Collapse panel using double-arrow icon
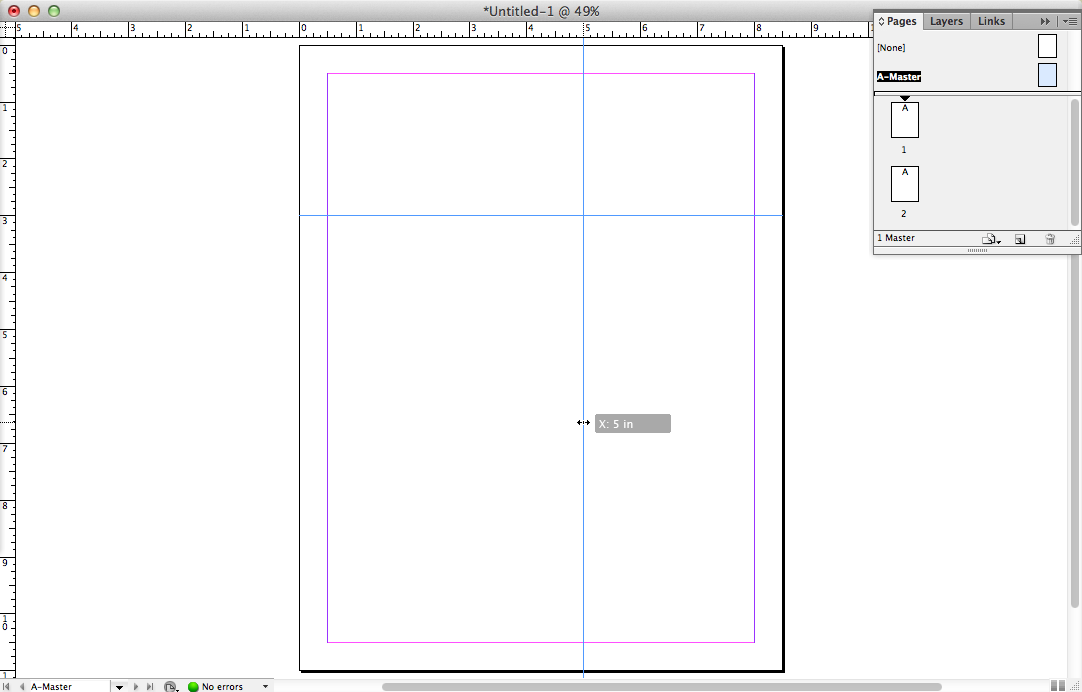The height and width of the screenshot is (692, 1082). tap(1045, 21)
